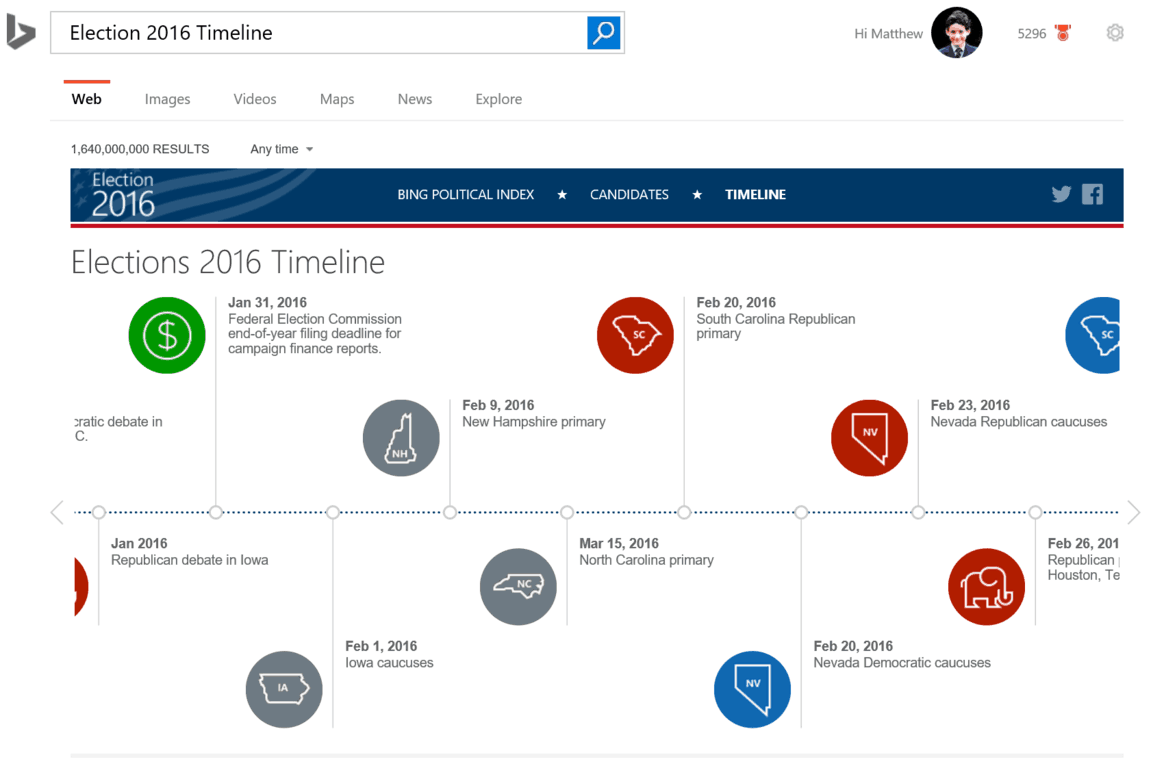Click the Election 2016 Timeline search field

pos(320,33)
